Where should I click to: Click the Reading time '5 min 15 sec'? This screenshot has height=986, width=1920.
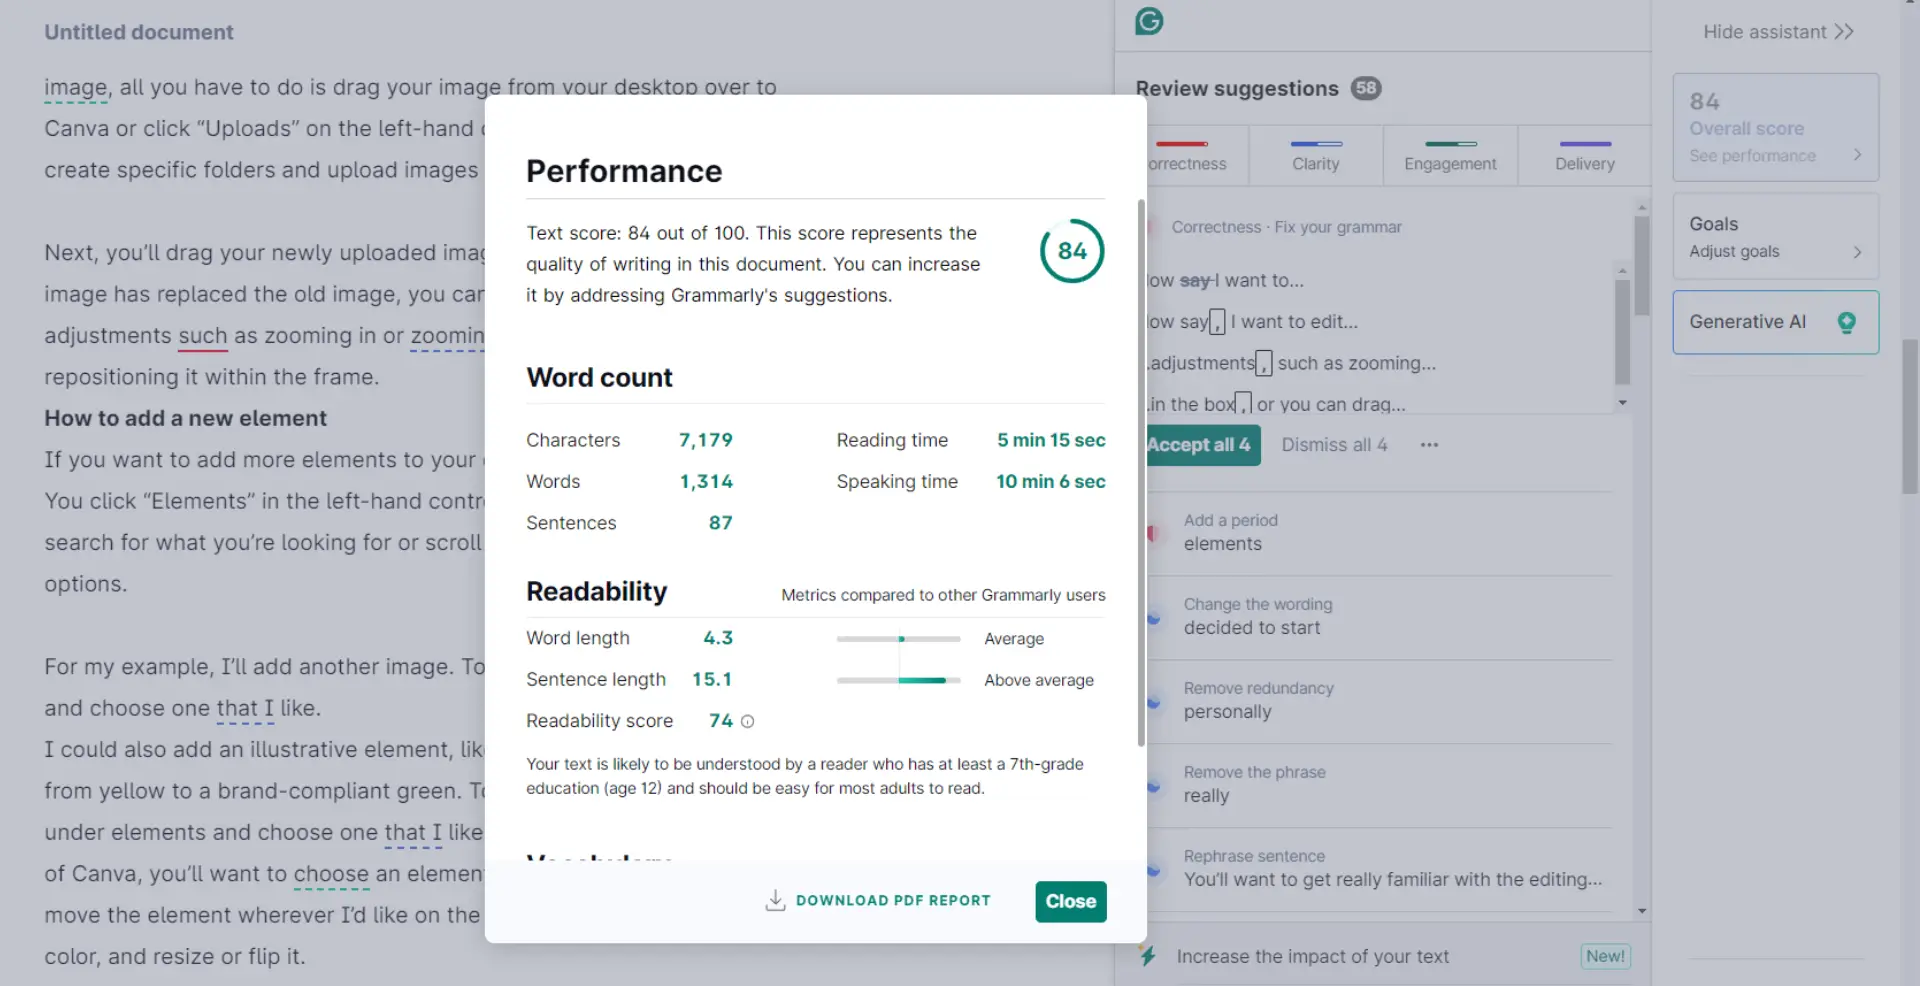click(x=1051, y=440)
